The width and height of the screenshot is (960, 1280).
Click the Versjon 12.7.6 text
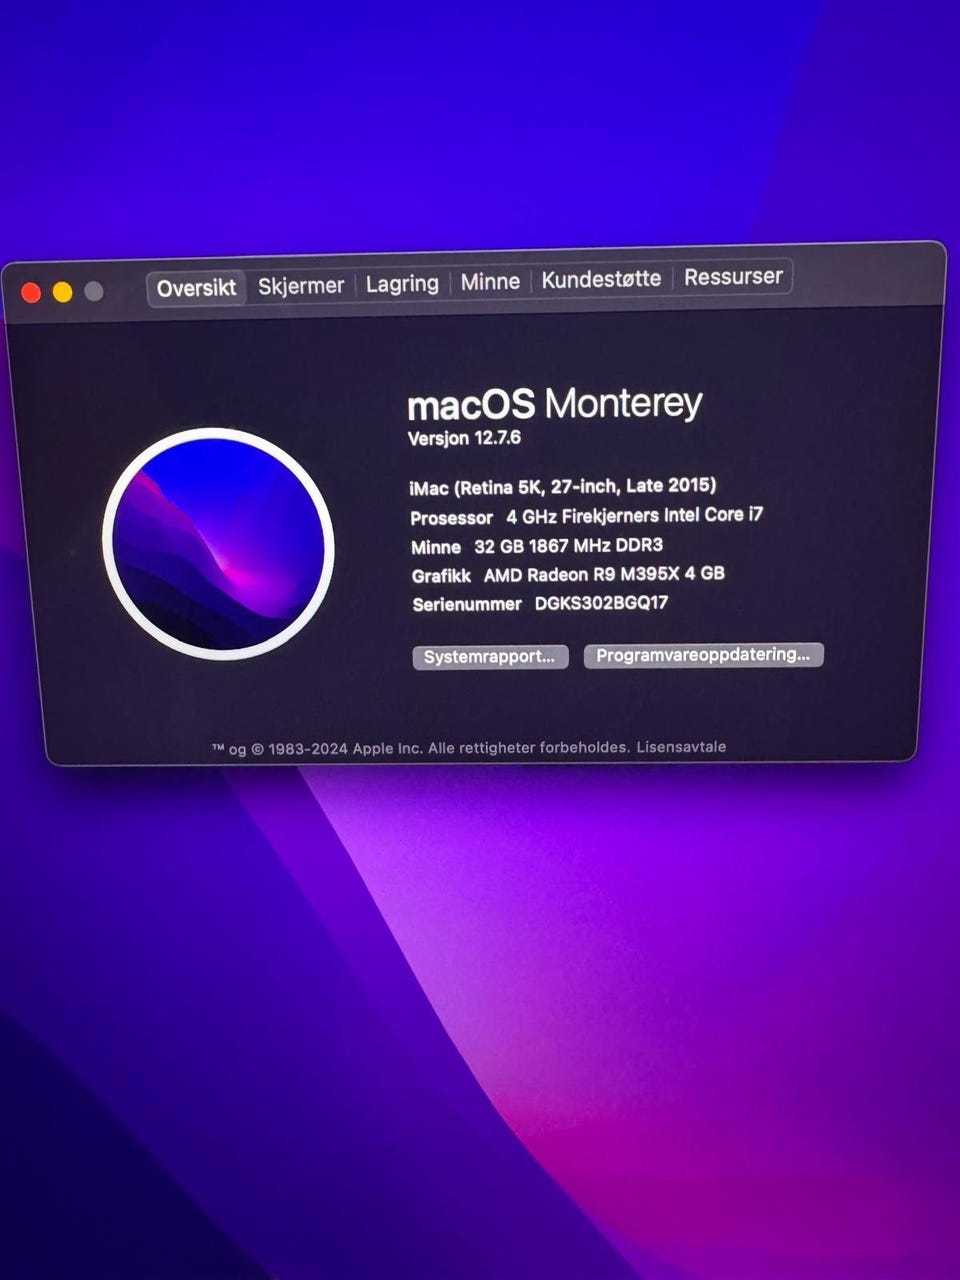point(464,438)
